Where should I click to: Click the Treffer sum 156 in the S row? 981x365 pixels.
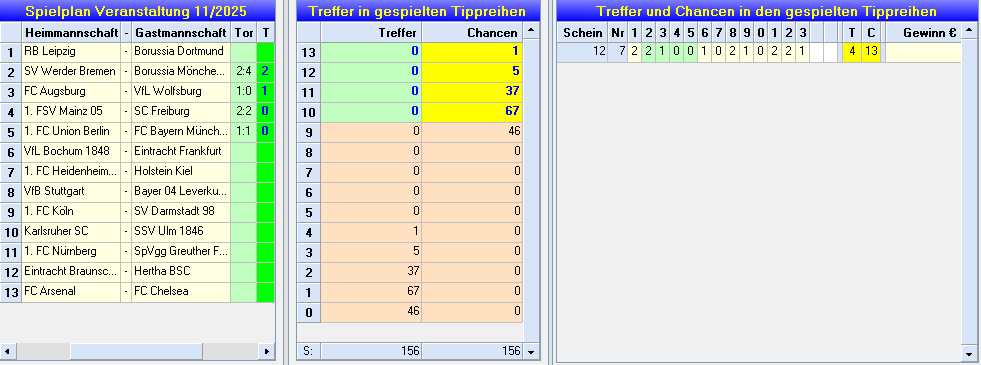371,351
